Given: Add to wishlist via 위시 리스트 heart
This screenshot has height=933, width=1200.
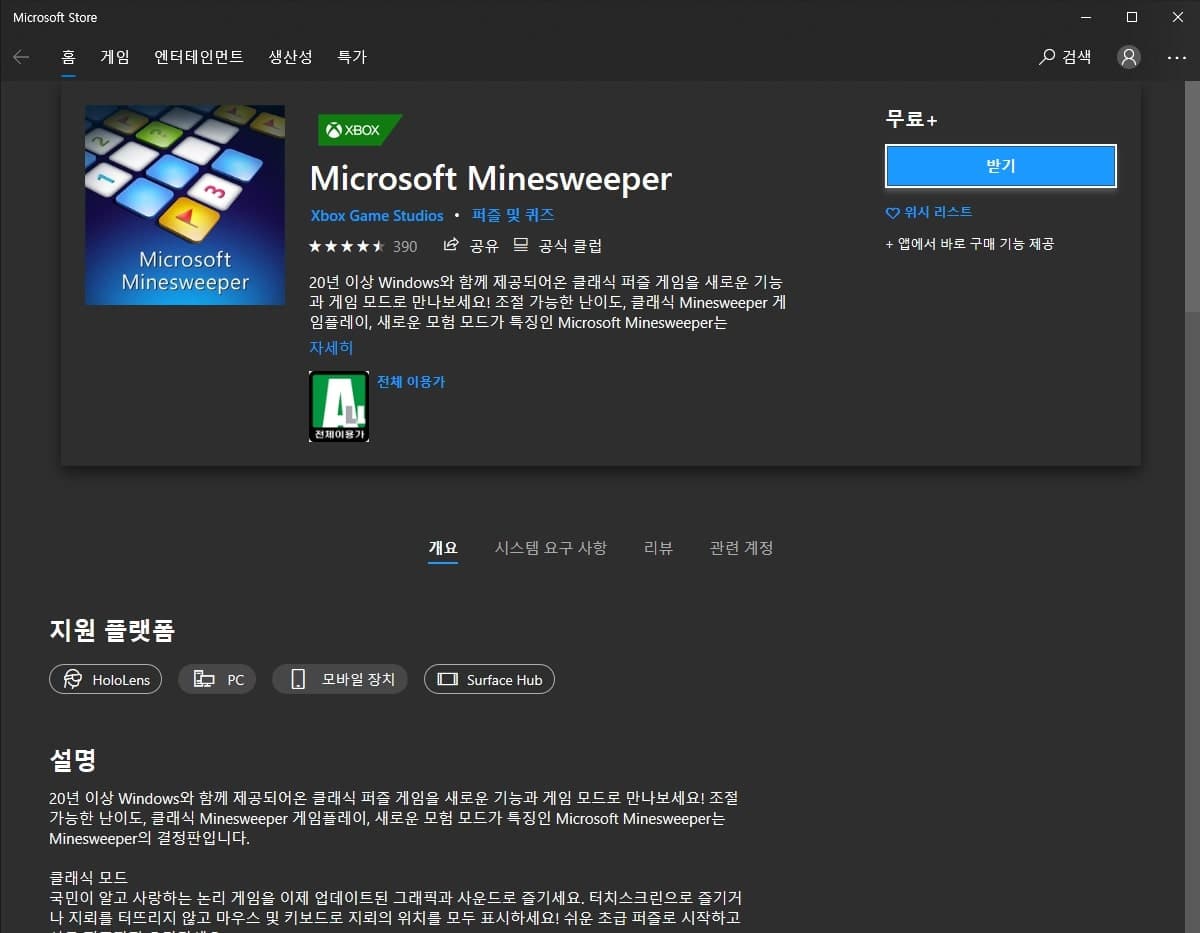Looking at the screenshot, I should (x=893, y=213).
